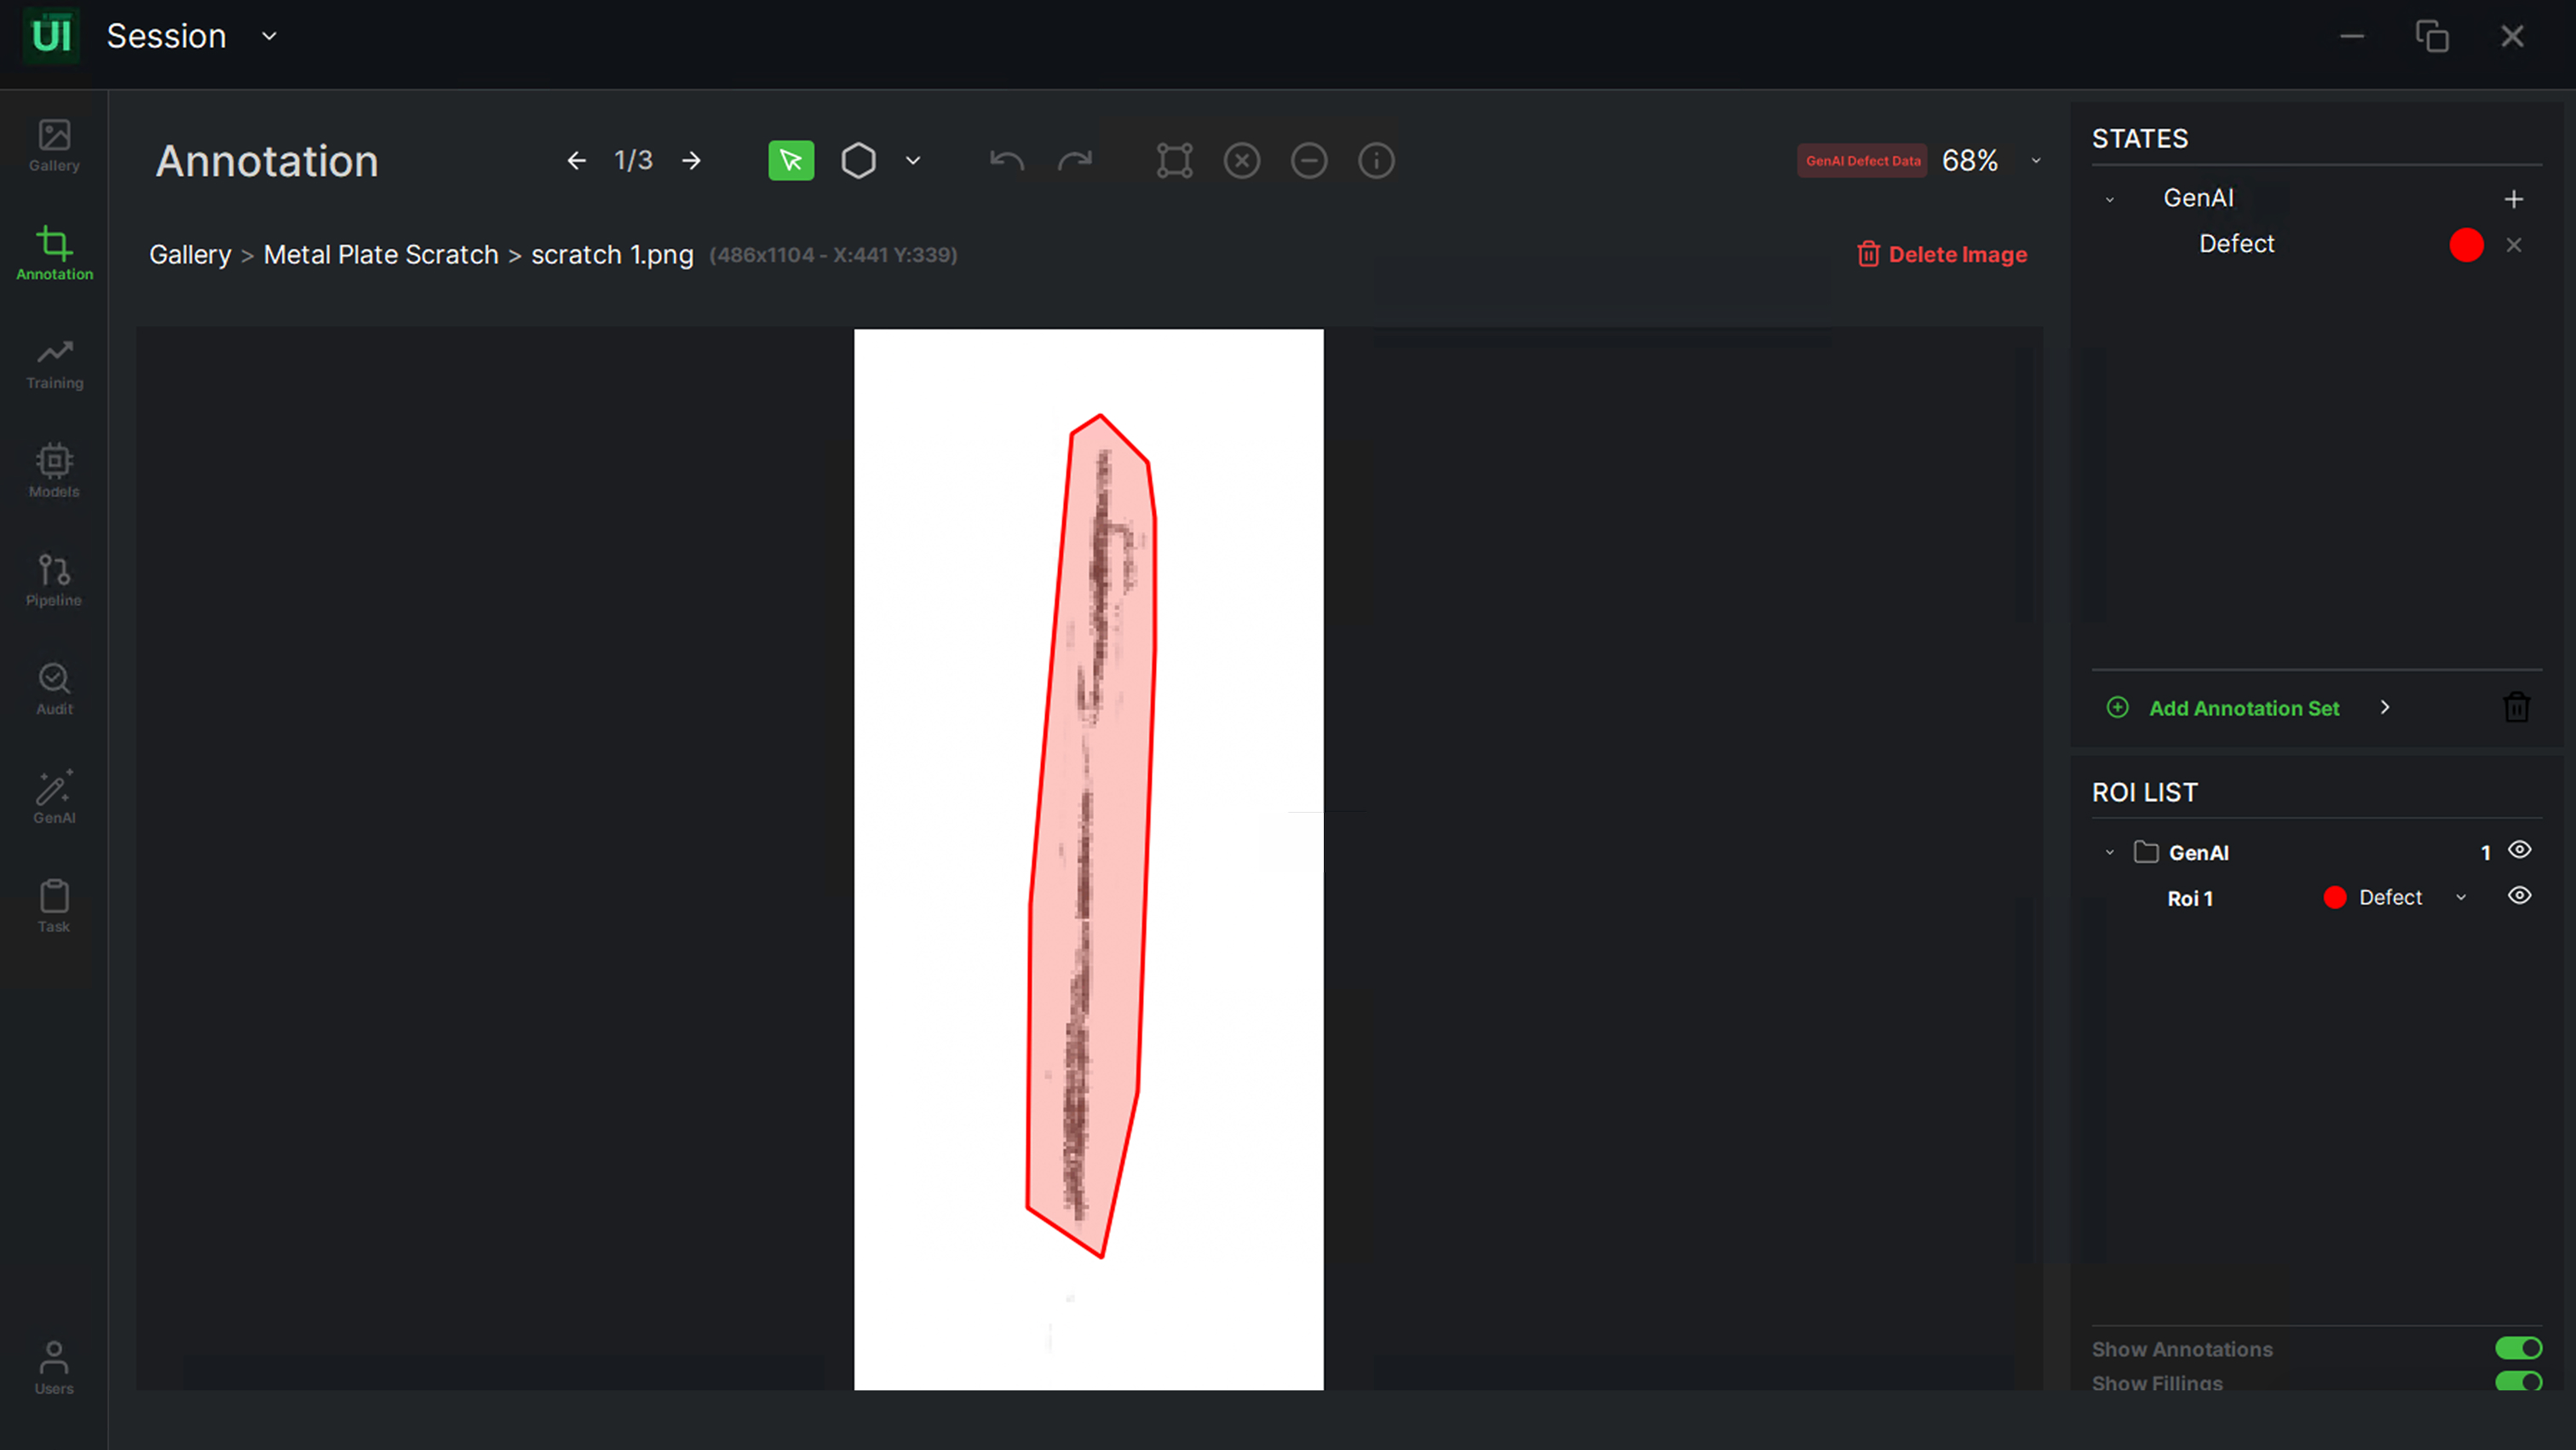Go to the Pipeline section in sidebar
The height and width of the screenshot is (1450, 2576).
click(54, 581)
